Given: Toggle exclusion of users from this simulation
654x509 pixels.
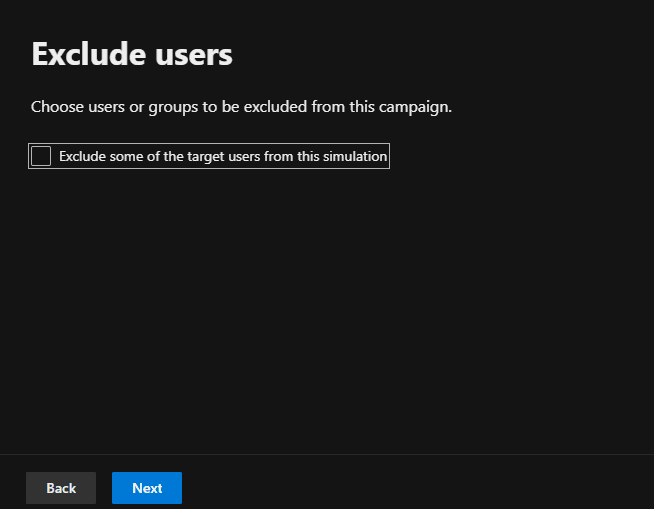Looking at the screenshot, I should click(41, 156).
